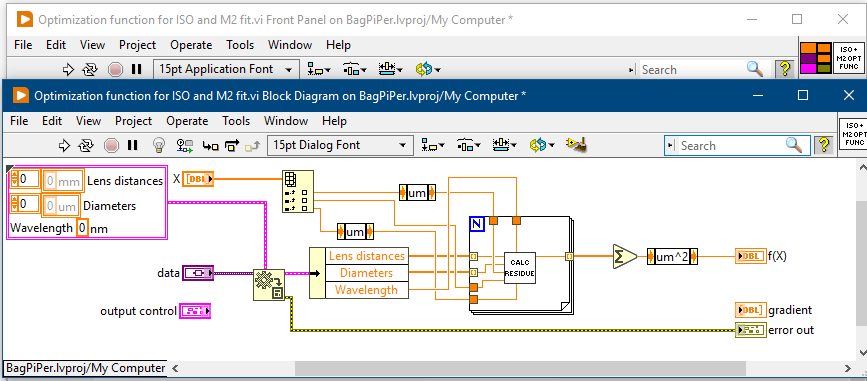Open the Tools menu in Block Diagram window
Image resolution: width=867 pixels, height=381 pixels.
(236, 121)
